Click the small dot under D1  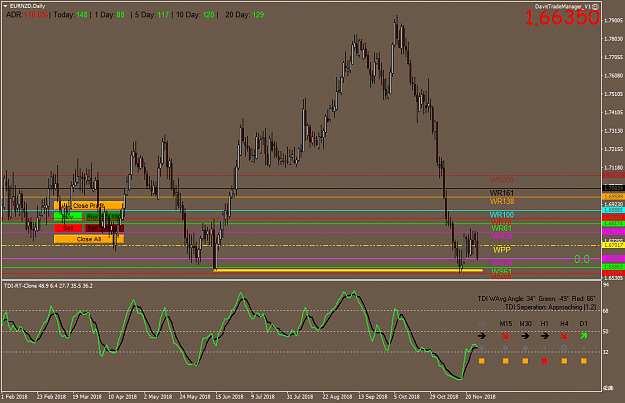pyautogui.click(x=584, y=348)
